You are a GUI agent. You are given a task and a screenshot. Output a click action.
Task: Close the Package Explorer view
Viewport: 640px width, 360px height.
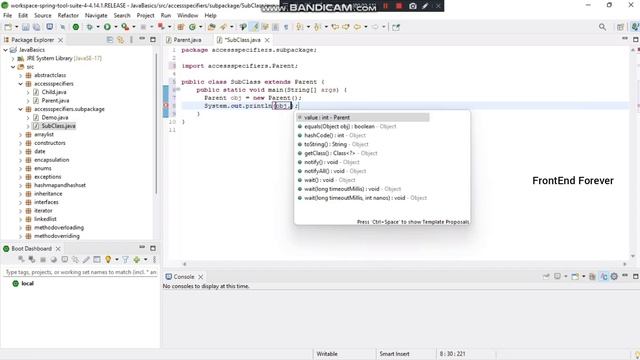coord(60,40)
